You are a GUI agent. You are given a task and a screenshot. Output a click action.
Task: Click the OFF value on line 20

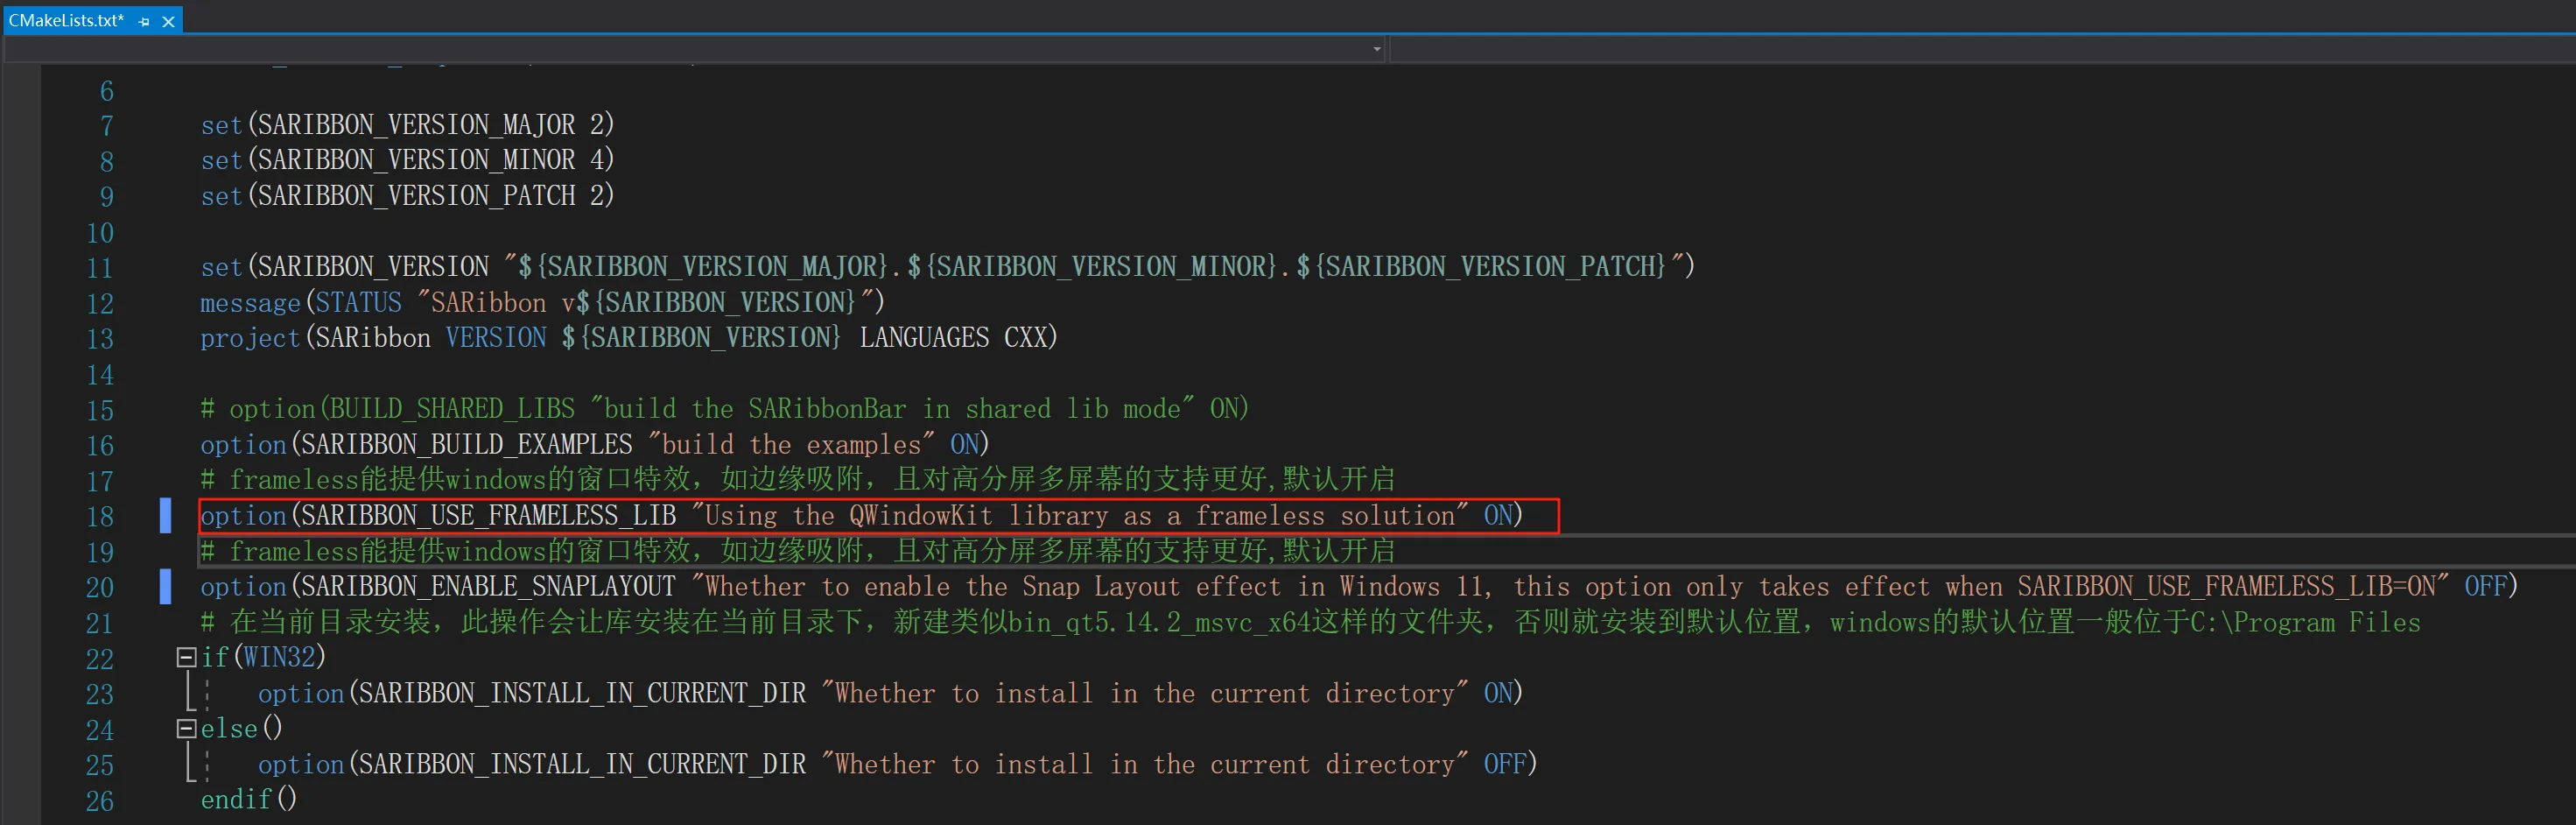2485,587
